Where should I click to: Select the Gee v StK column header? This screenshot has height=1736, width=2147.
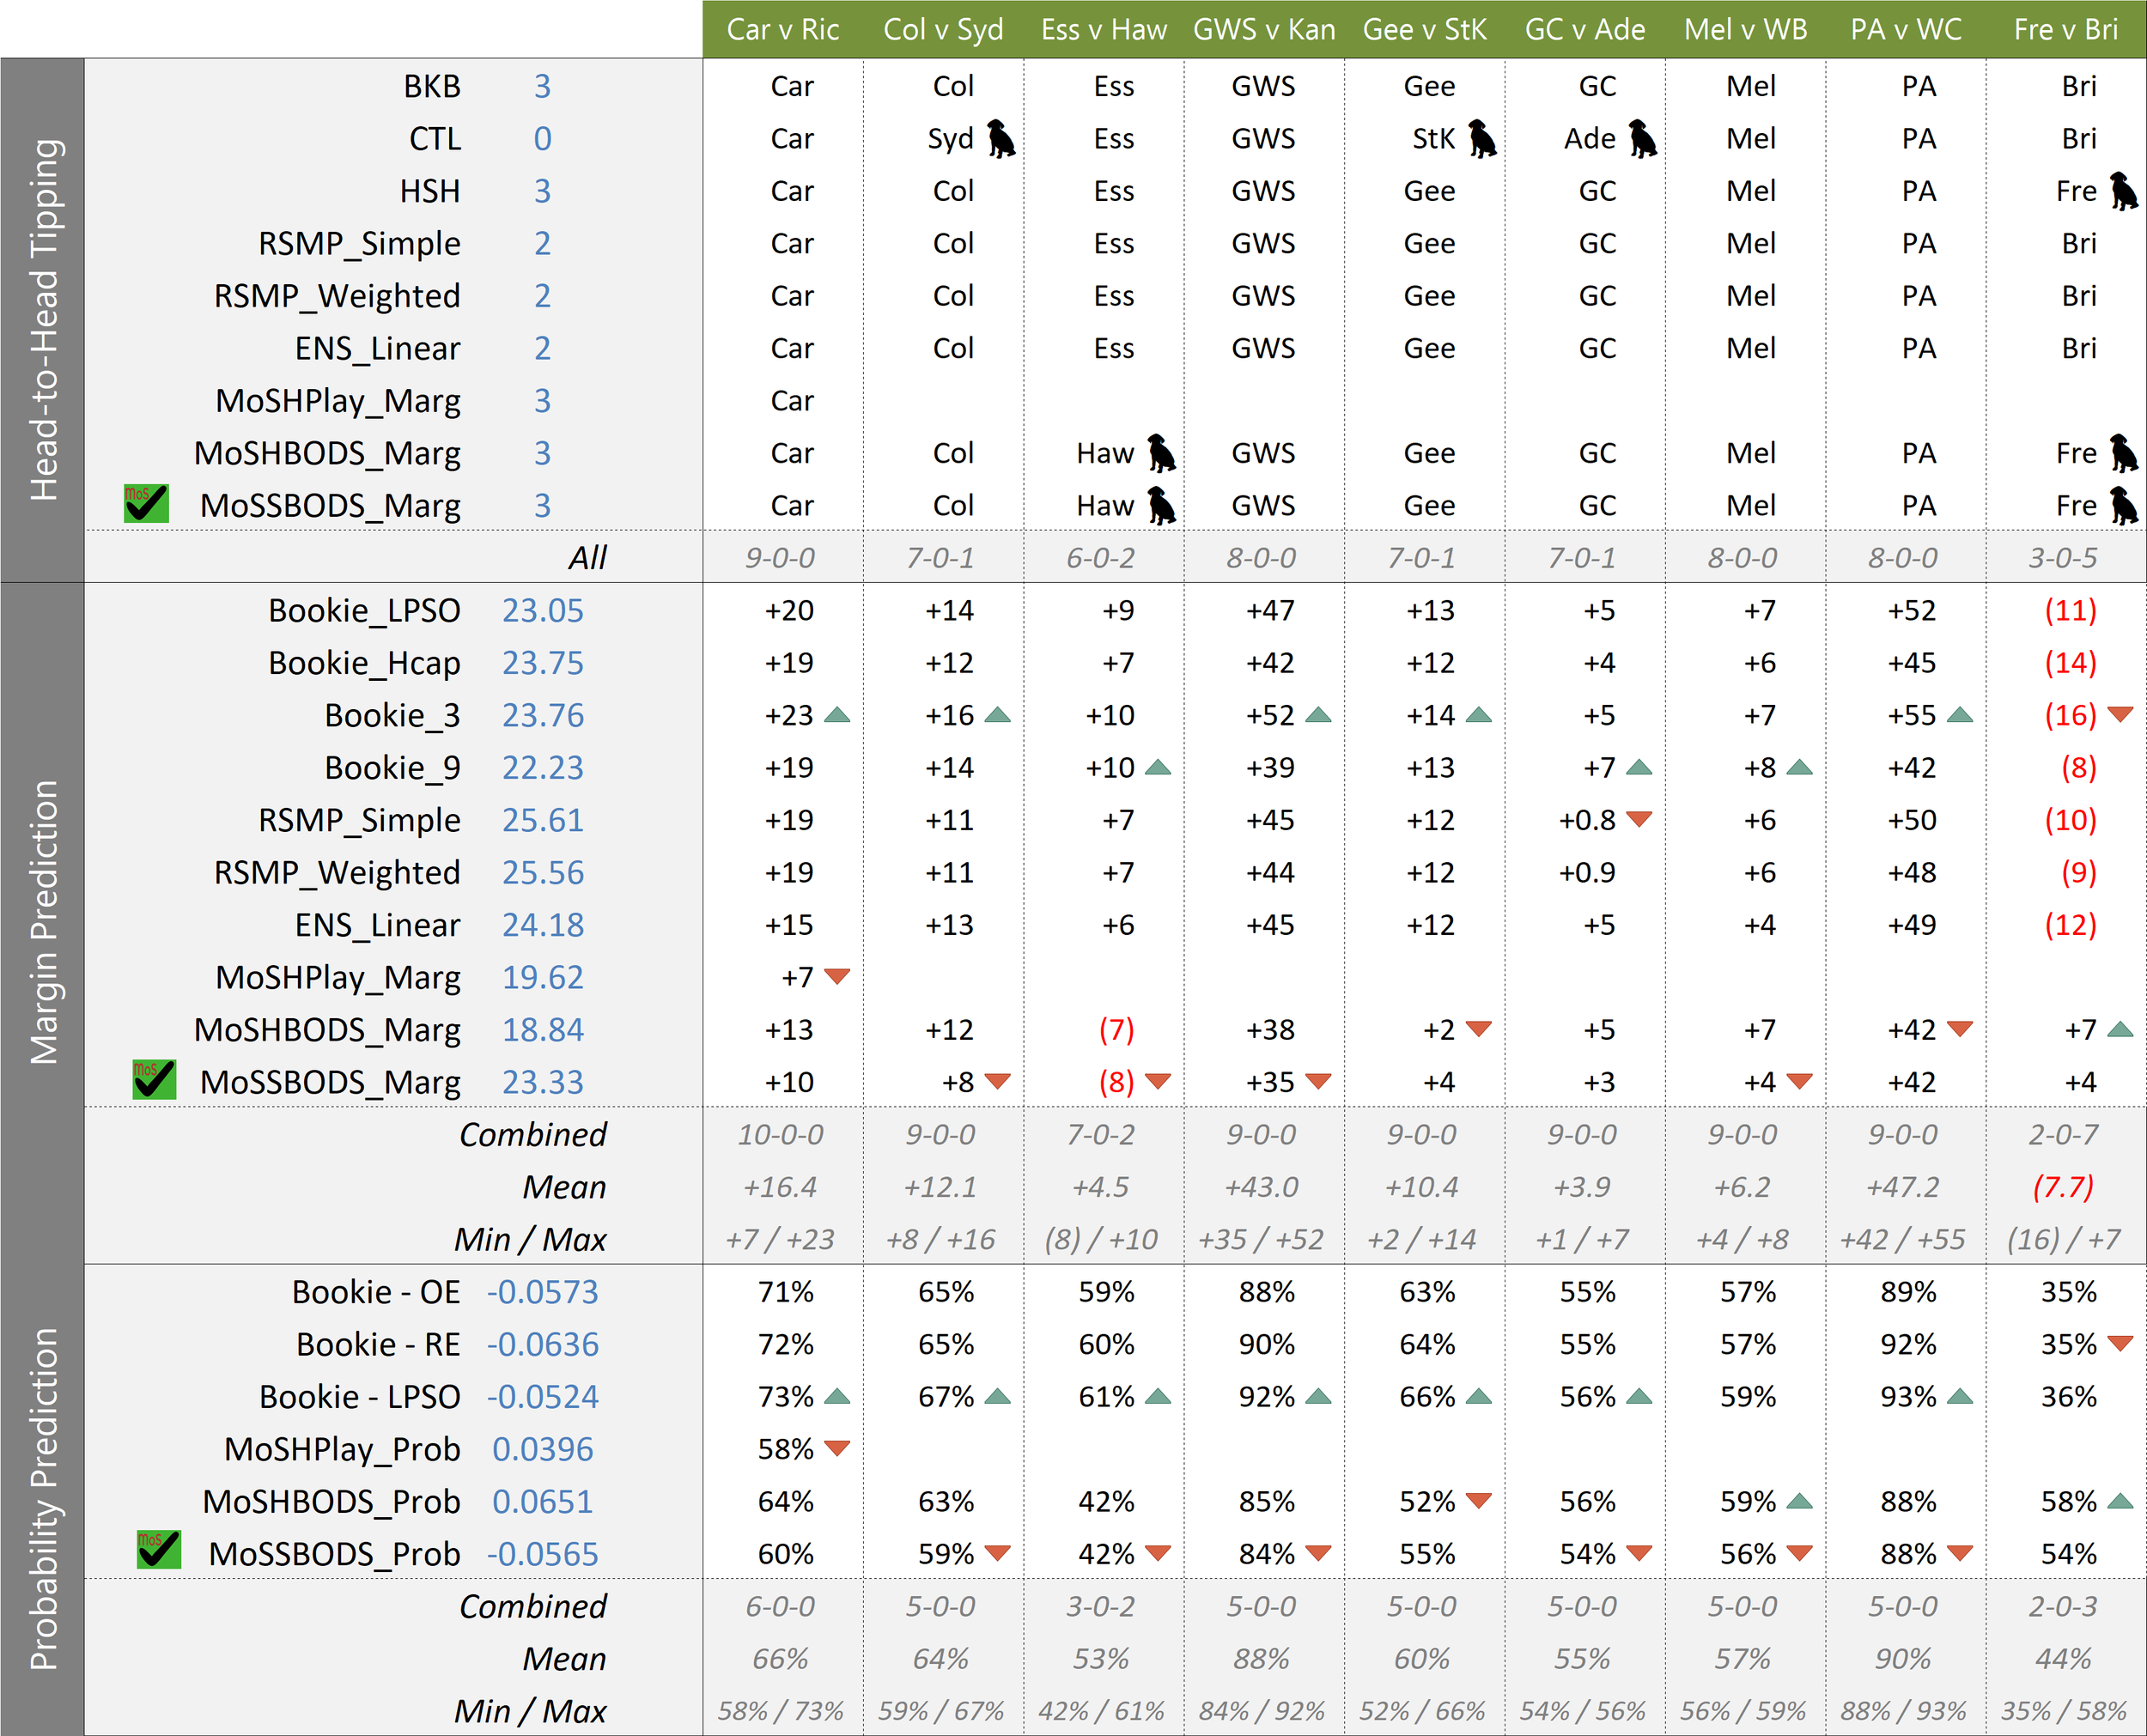coord(1425,30)
